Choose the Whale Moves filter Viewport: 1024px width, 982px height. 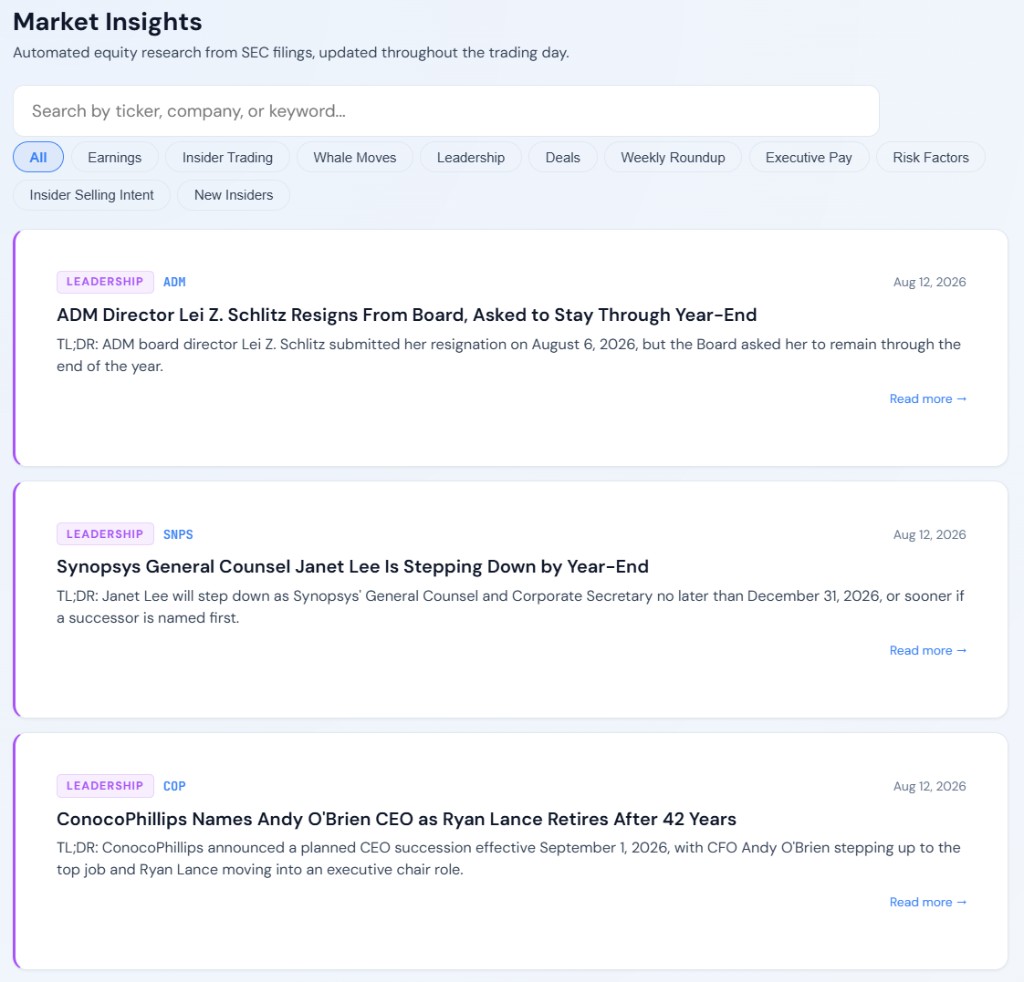355,157
